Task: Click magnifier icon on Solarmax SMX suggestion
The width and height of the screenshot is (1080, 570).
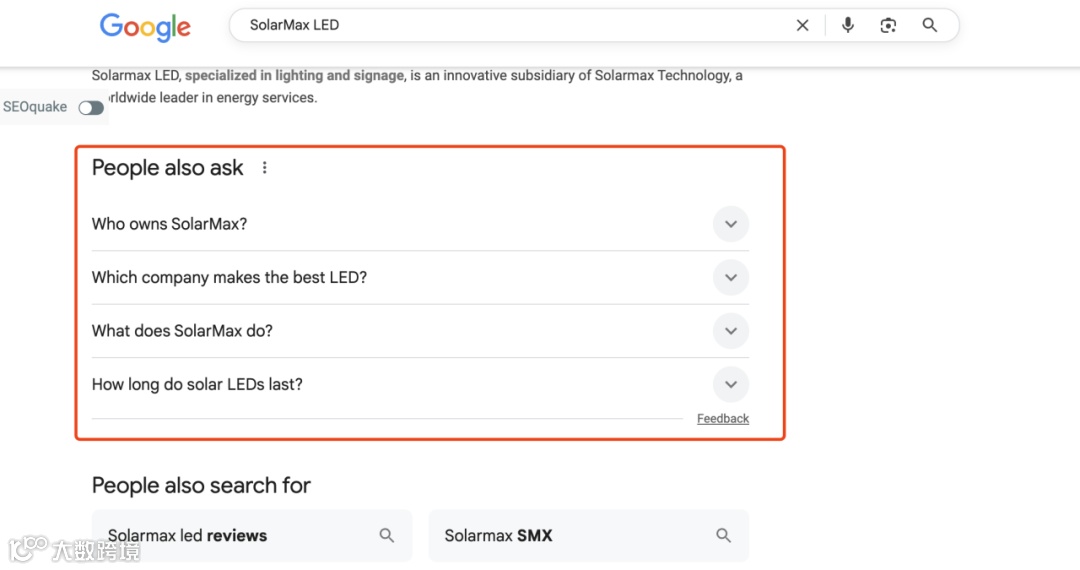Action: click(x=724, y=536)
